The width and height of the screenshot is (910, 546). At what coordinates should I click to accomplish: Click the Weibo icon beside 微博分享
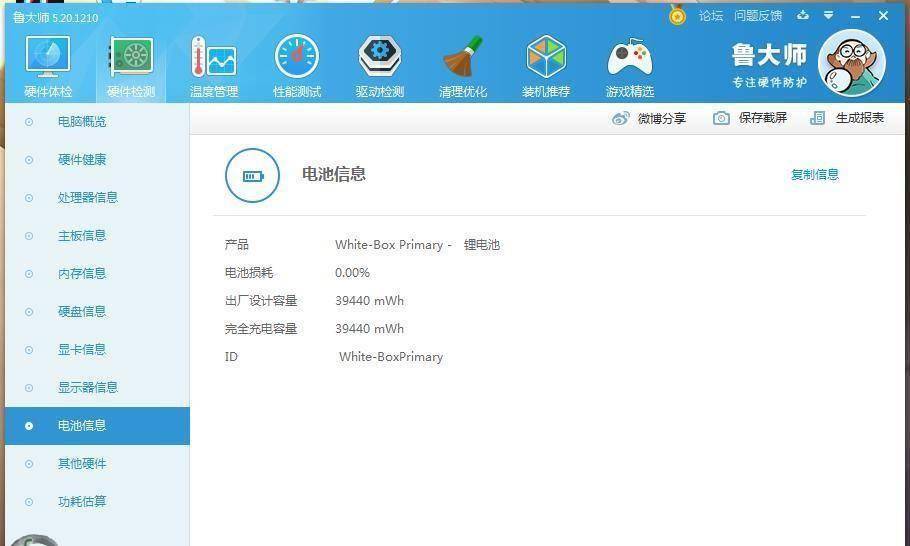[x=620, y=118]
